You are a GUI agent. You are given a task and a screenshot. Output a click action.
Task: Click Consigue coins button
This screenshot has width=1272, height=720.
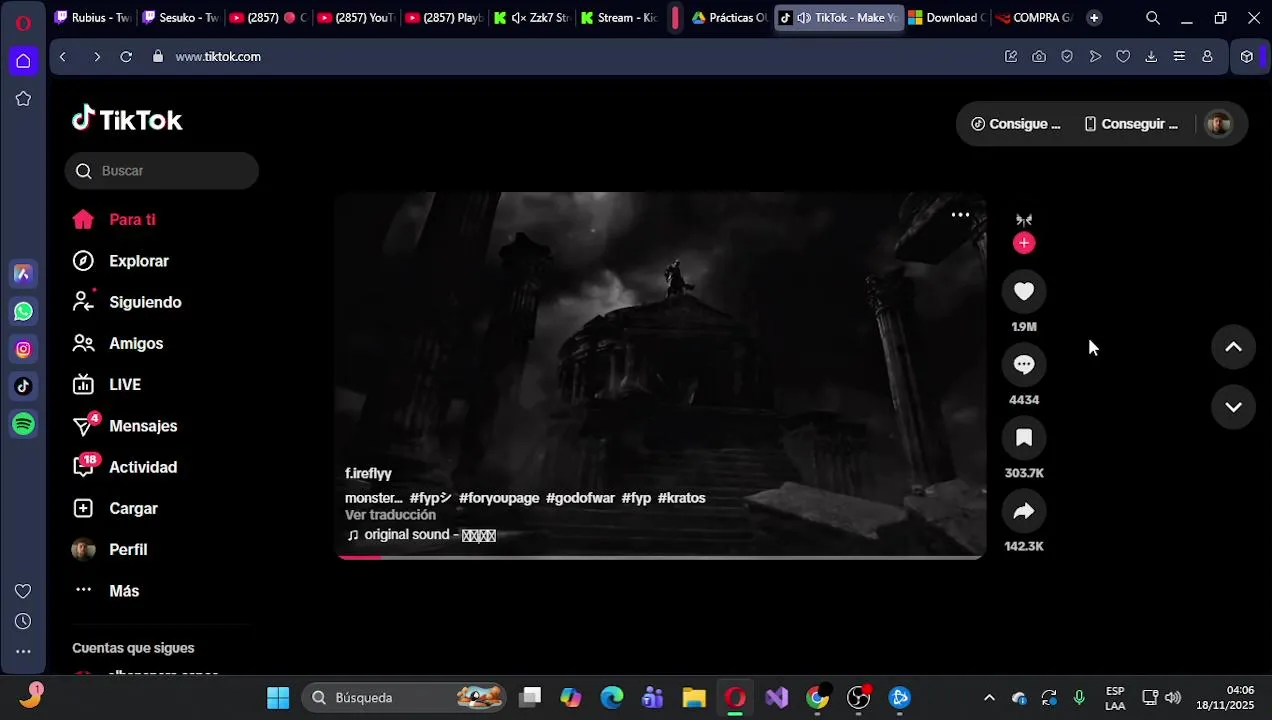[x=1016, y=124]
